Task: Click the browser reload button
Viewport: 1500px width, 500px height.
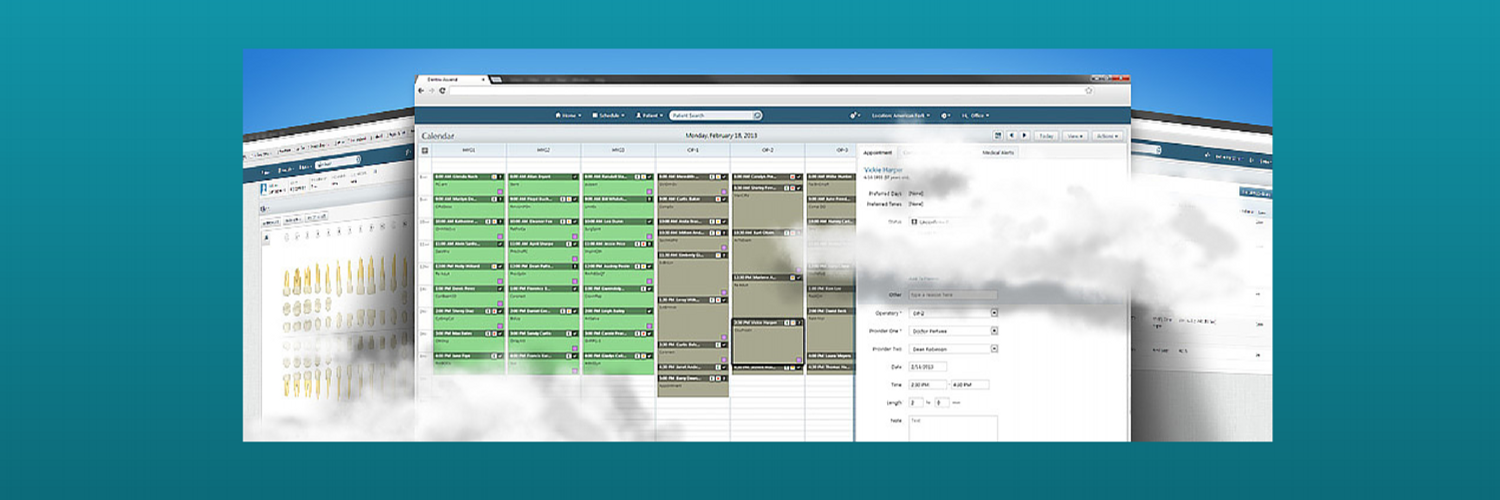Action: click(x=442, y=91)
